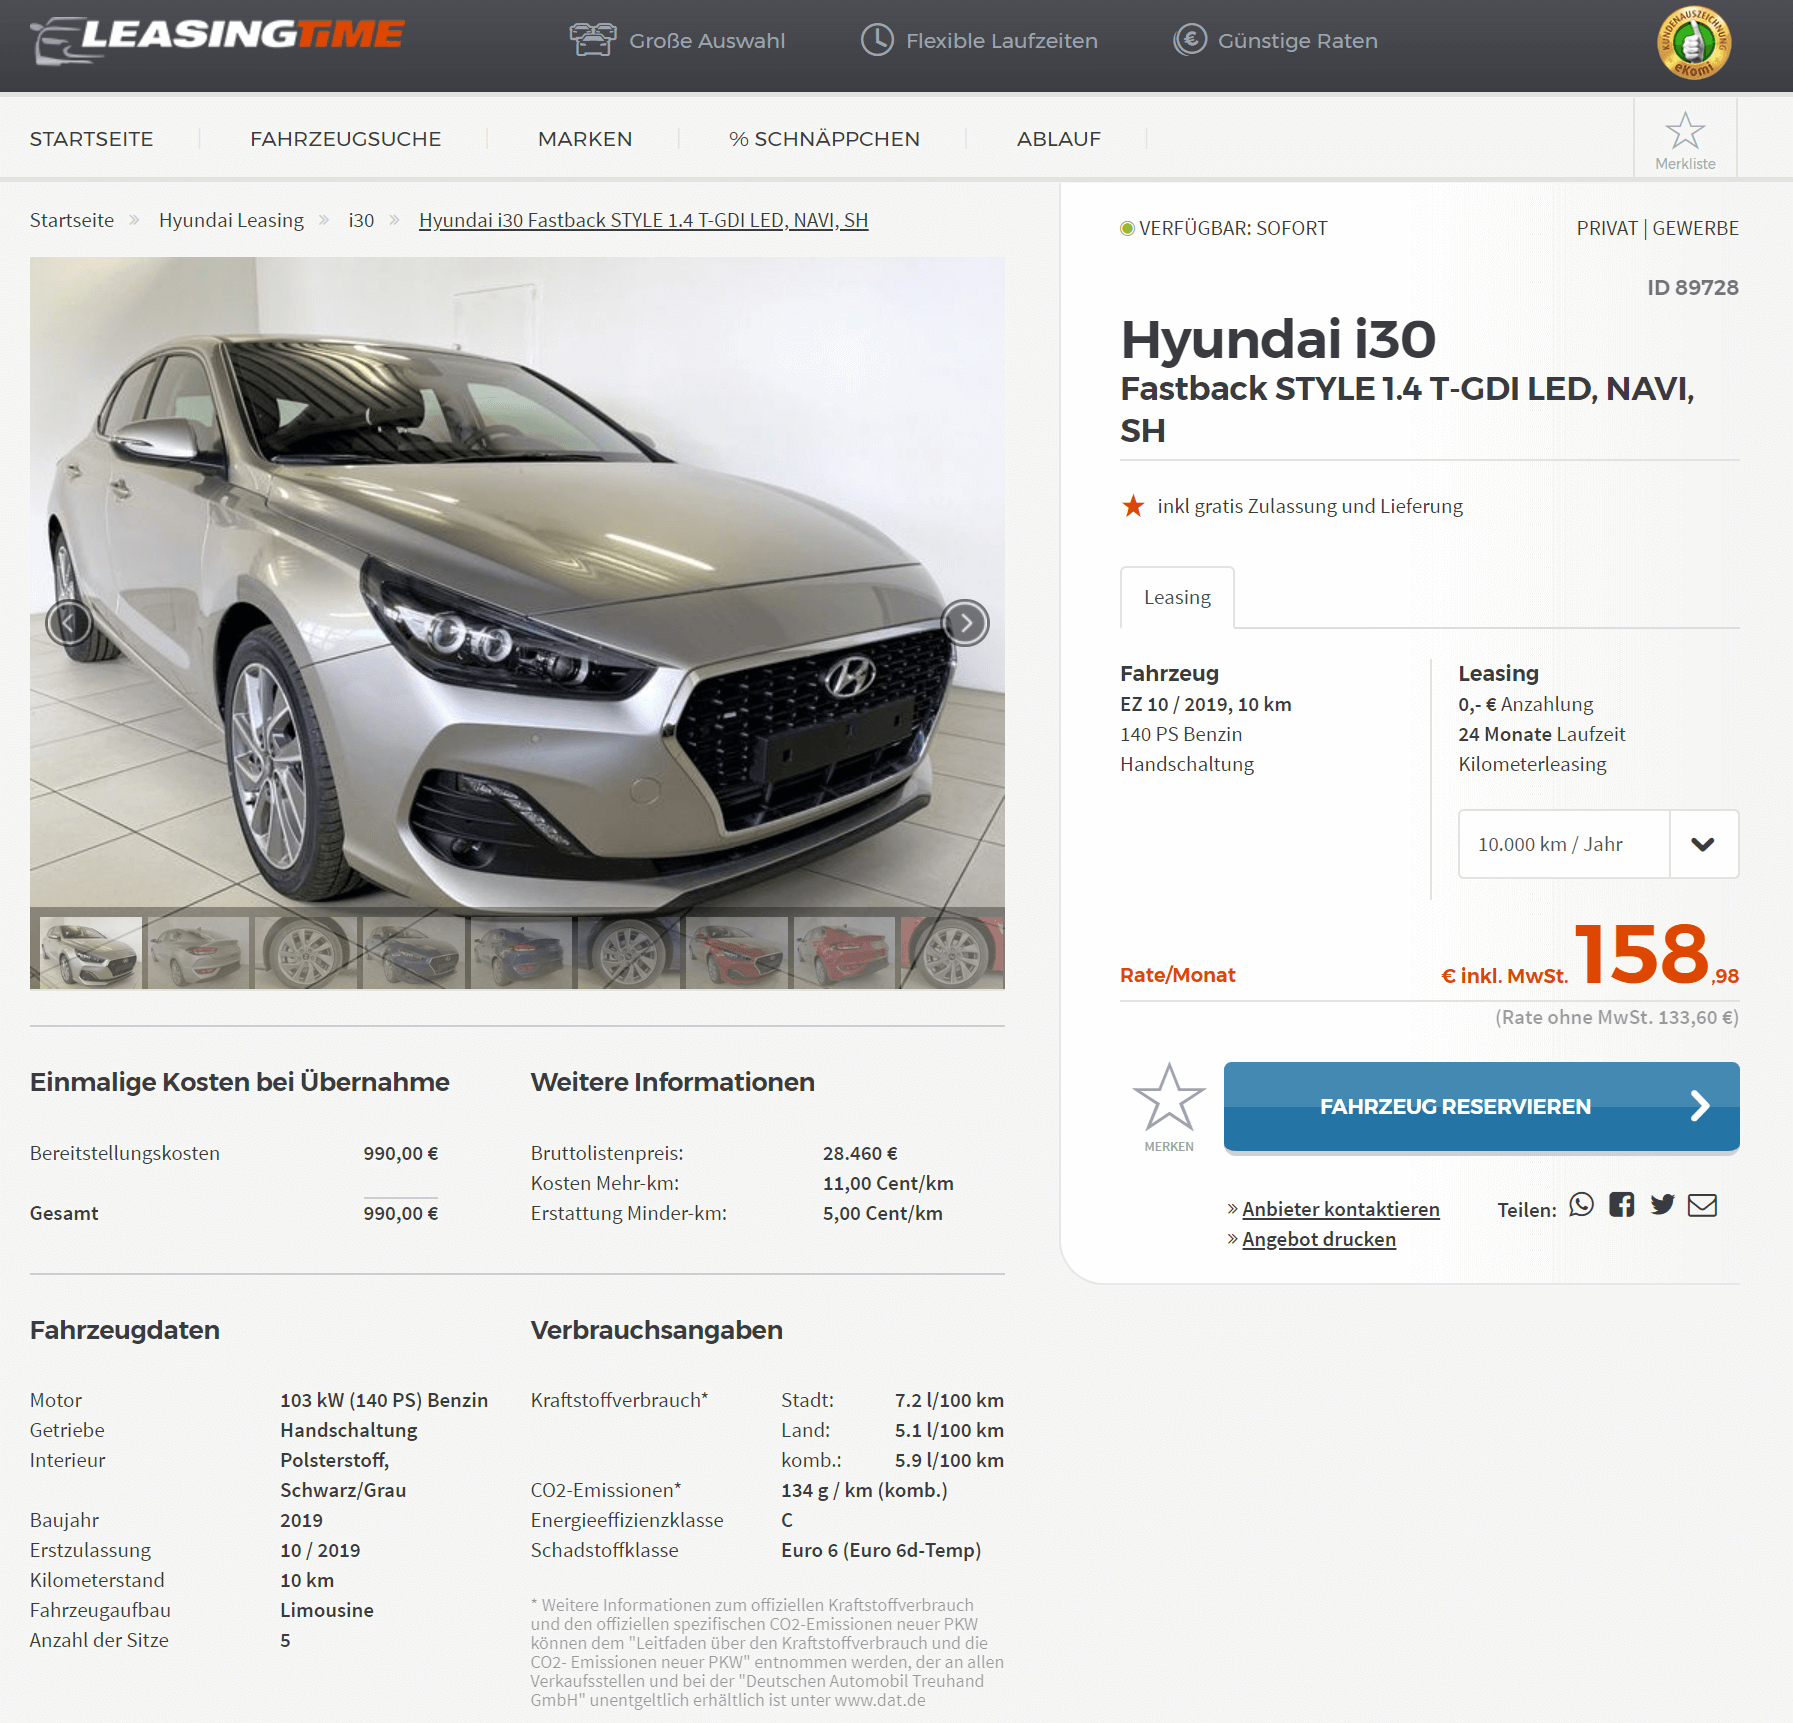Open the 10.000 km / Jahr dropdown

1598,844
